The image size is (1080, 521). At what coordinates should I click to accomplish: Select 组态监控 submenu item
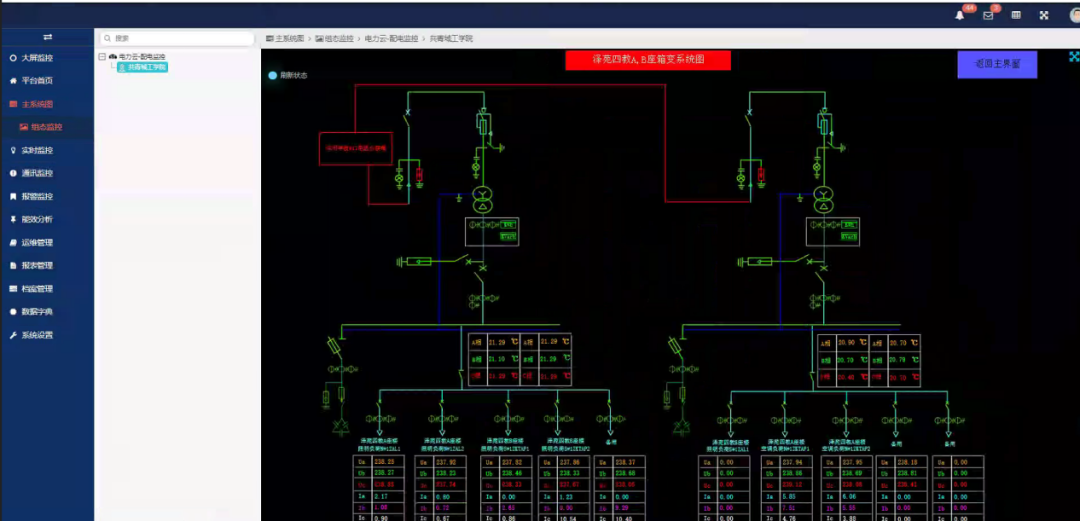click(47, 127)
